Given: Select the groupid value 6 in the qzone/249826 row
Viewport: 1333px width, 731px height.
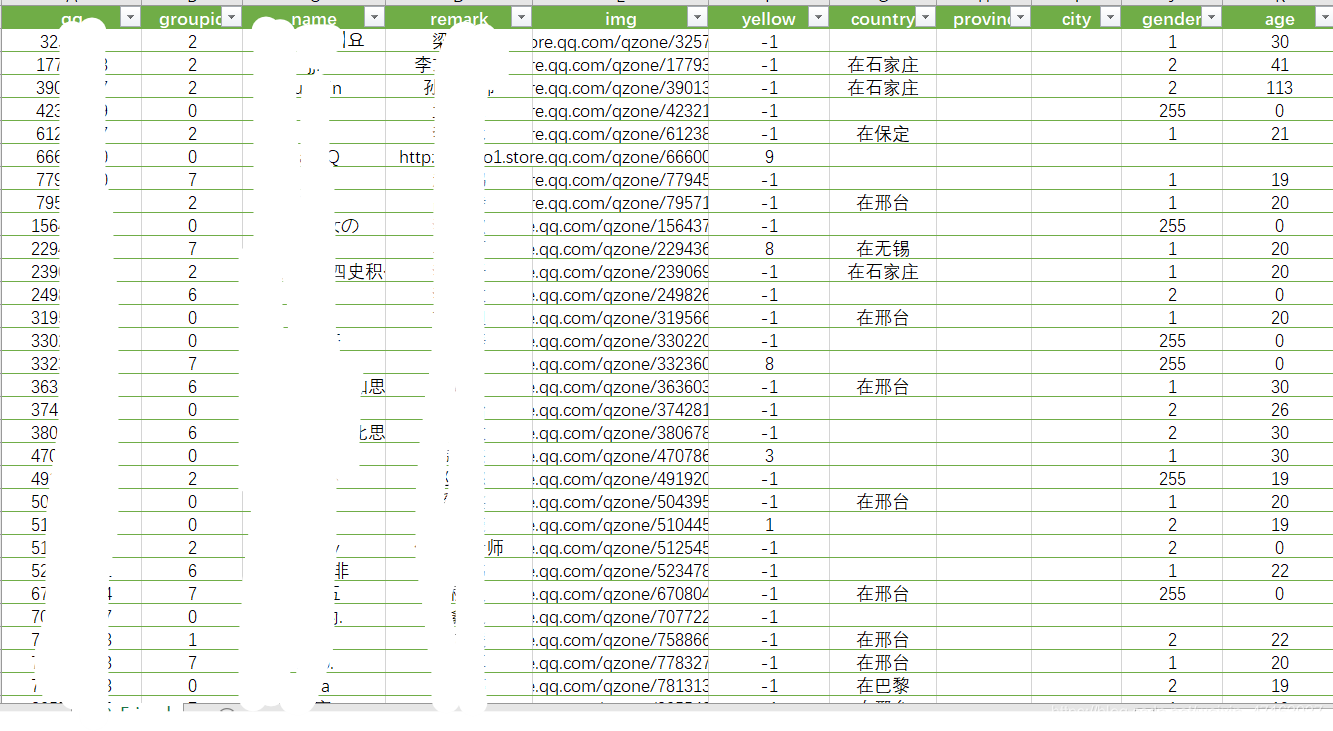Looking at the screenshot, I should click(x=192, y=295).
